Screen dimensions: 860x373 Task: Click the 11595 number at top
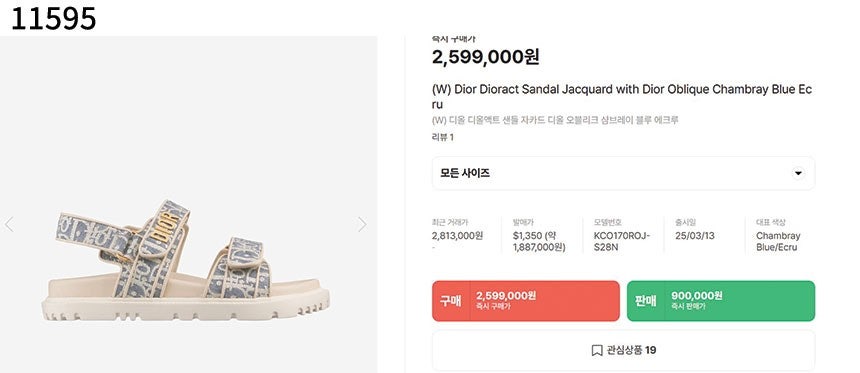click(x=53, y=18)
